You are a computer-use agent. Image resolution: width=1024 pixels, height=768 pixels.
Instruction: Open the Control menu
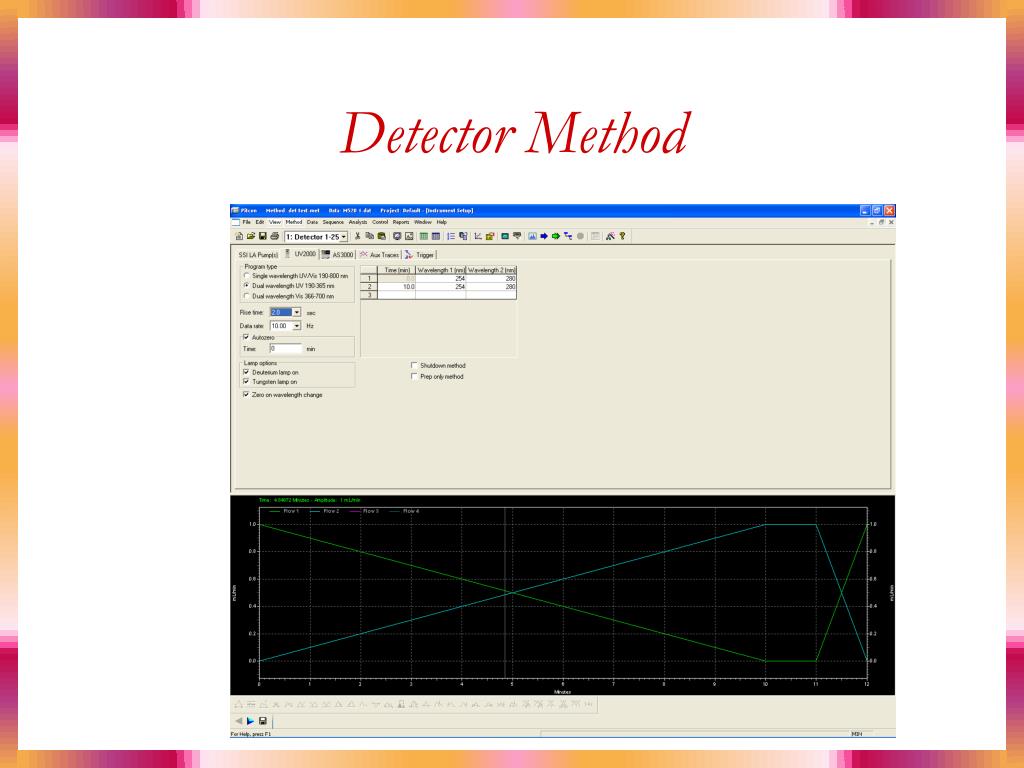[380, 222]
